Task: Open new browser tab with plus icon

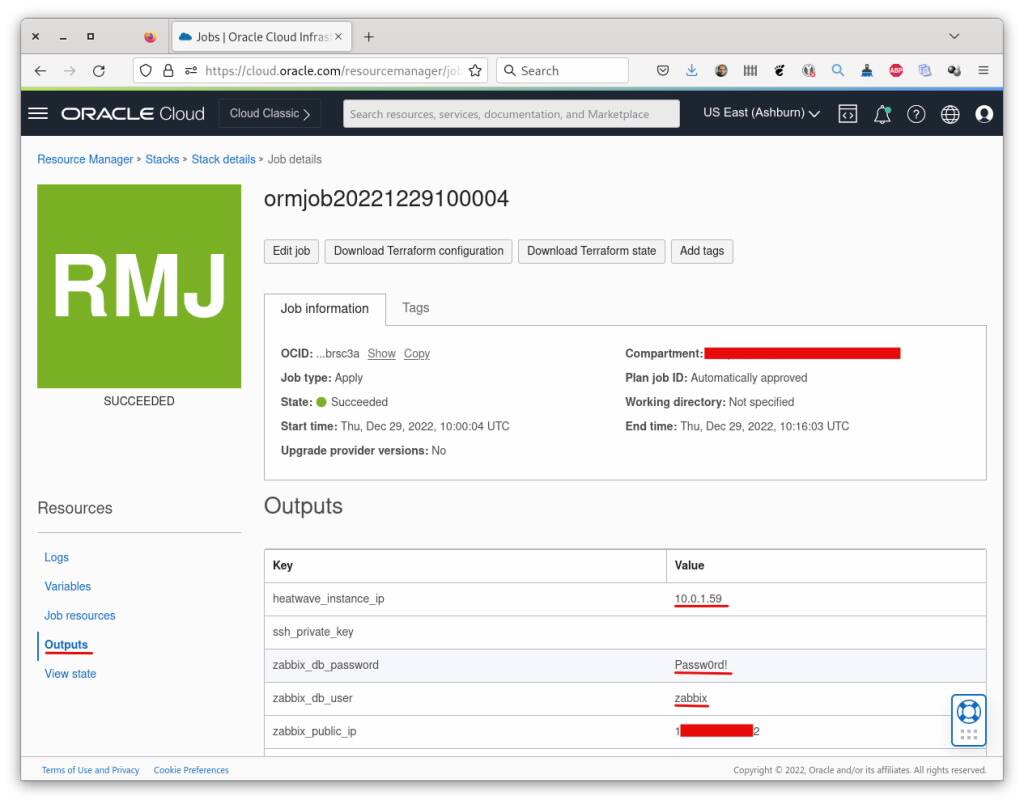Action: click(368, 37)
